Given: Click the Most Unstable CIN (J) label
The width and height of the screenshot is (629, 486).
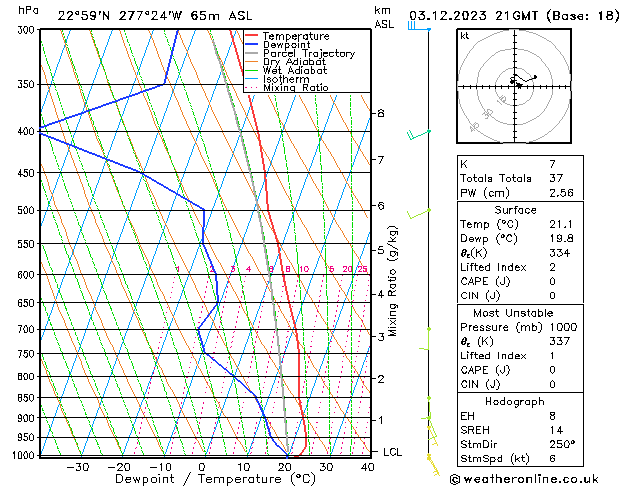Looking at the screenshot, I should [480, 385].
